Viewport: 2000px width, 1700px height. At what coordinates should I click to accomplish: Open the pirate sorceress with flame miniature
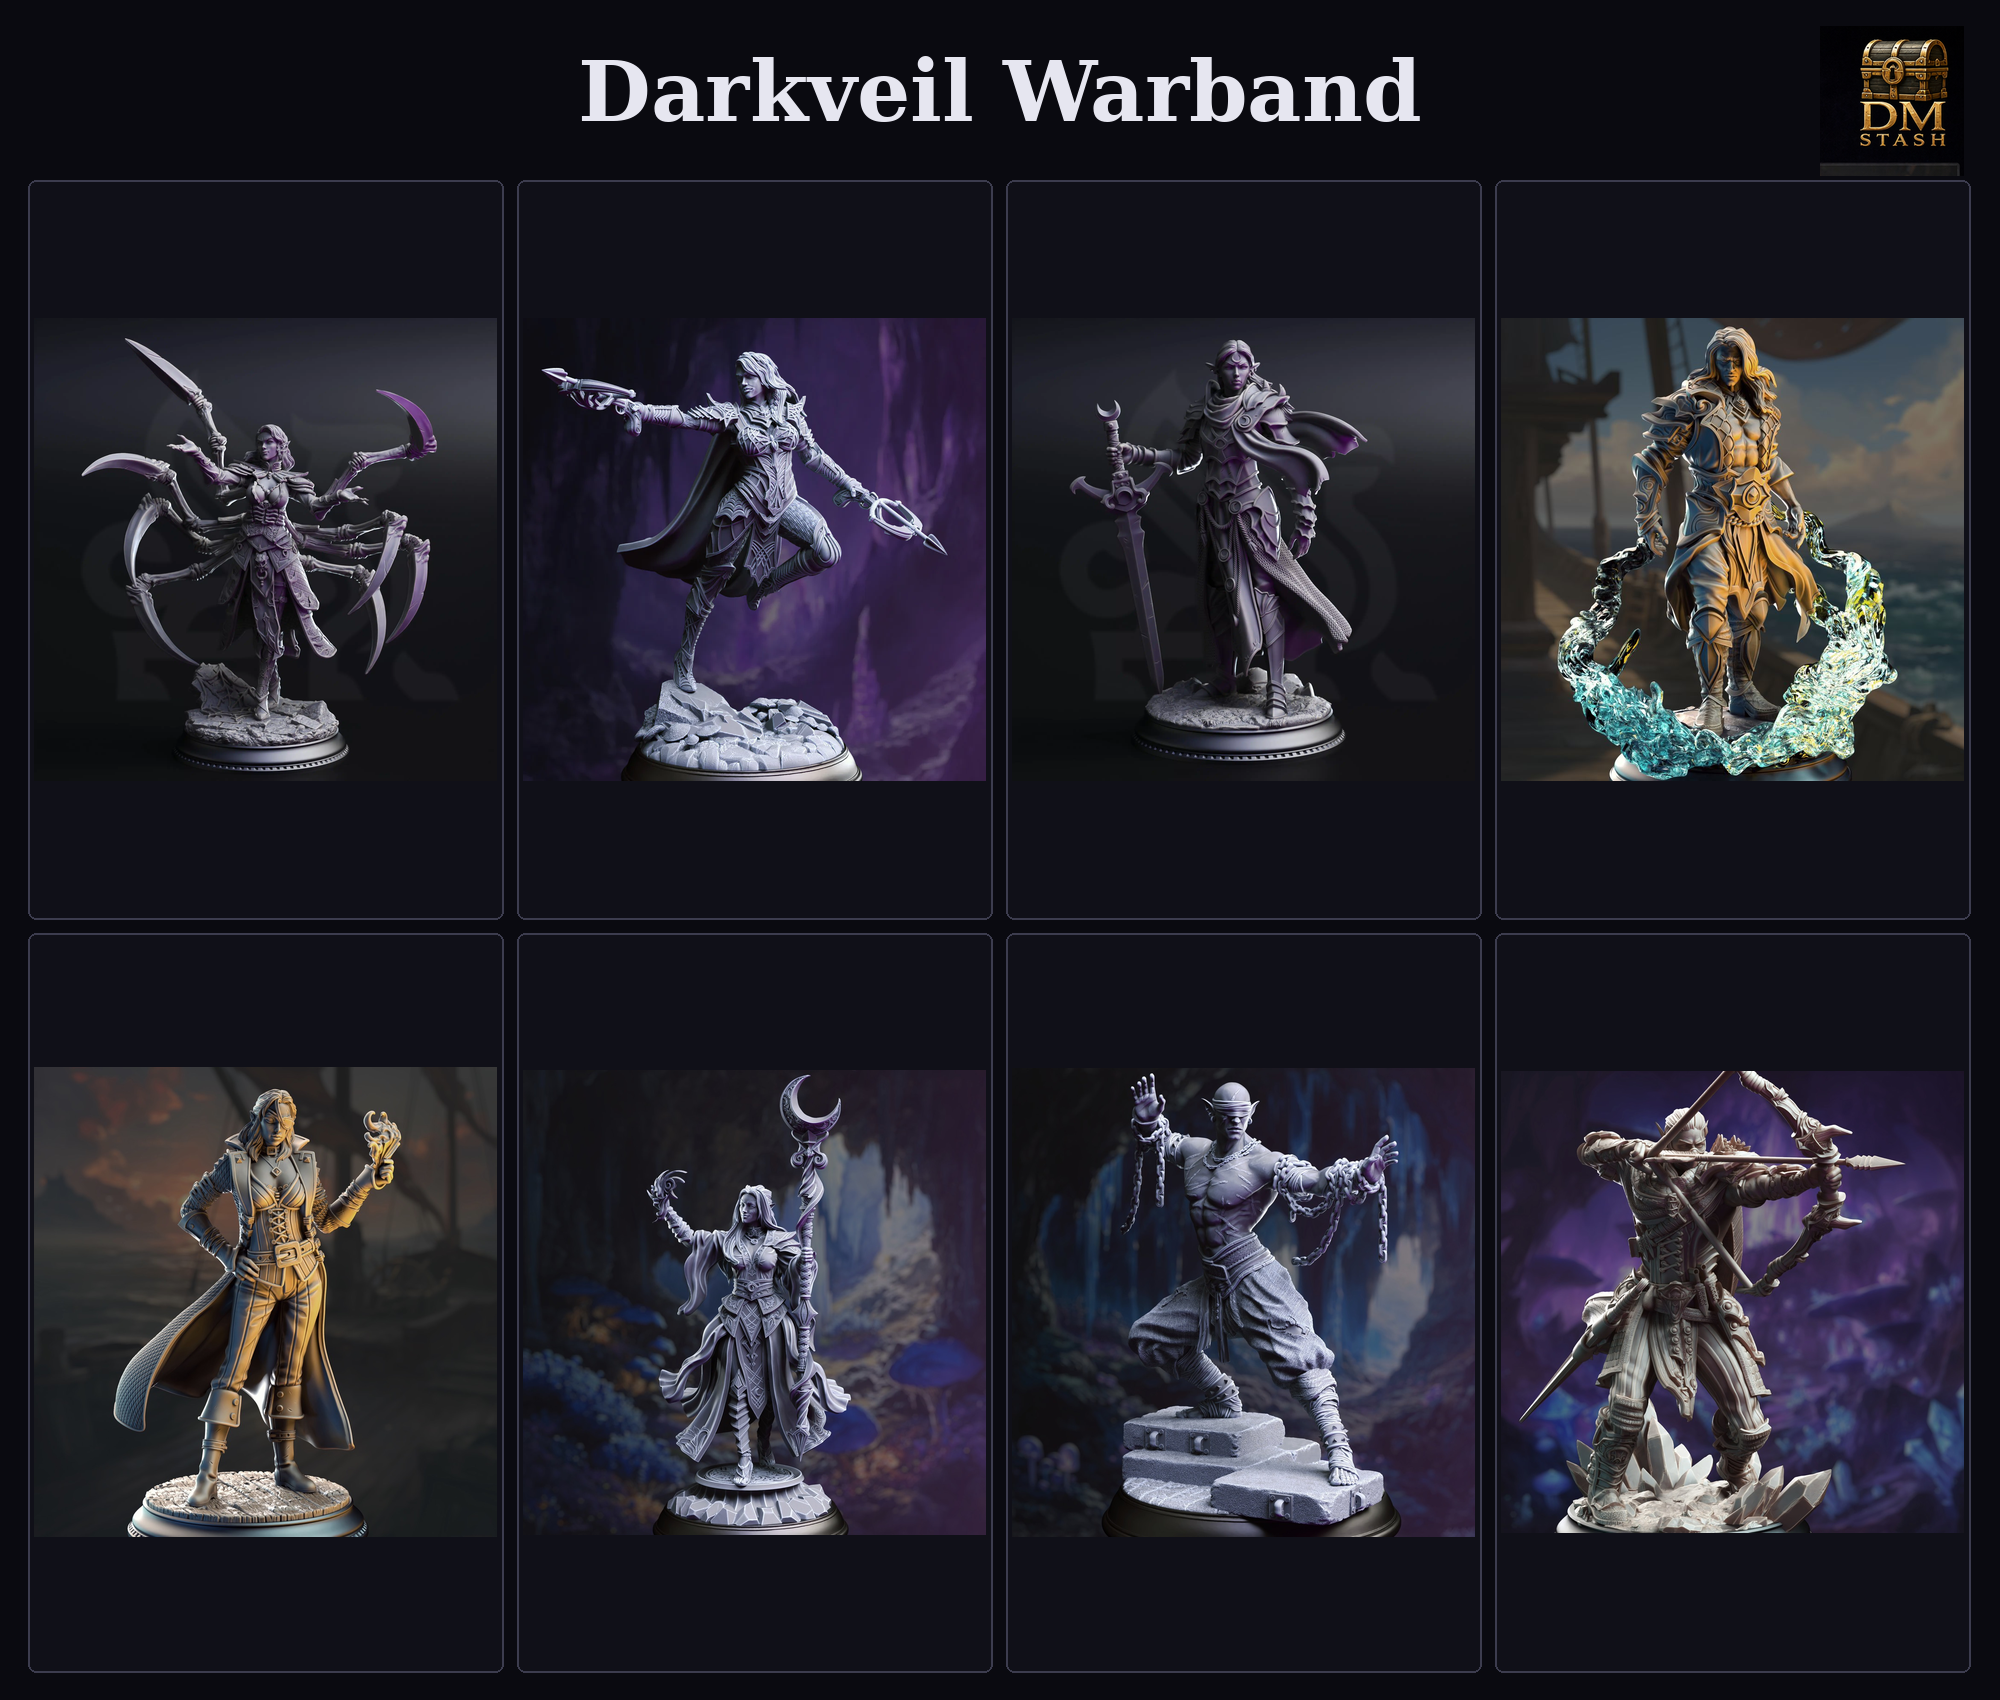pos(266,1302)
